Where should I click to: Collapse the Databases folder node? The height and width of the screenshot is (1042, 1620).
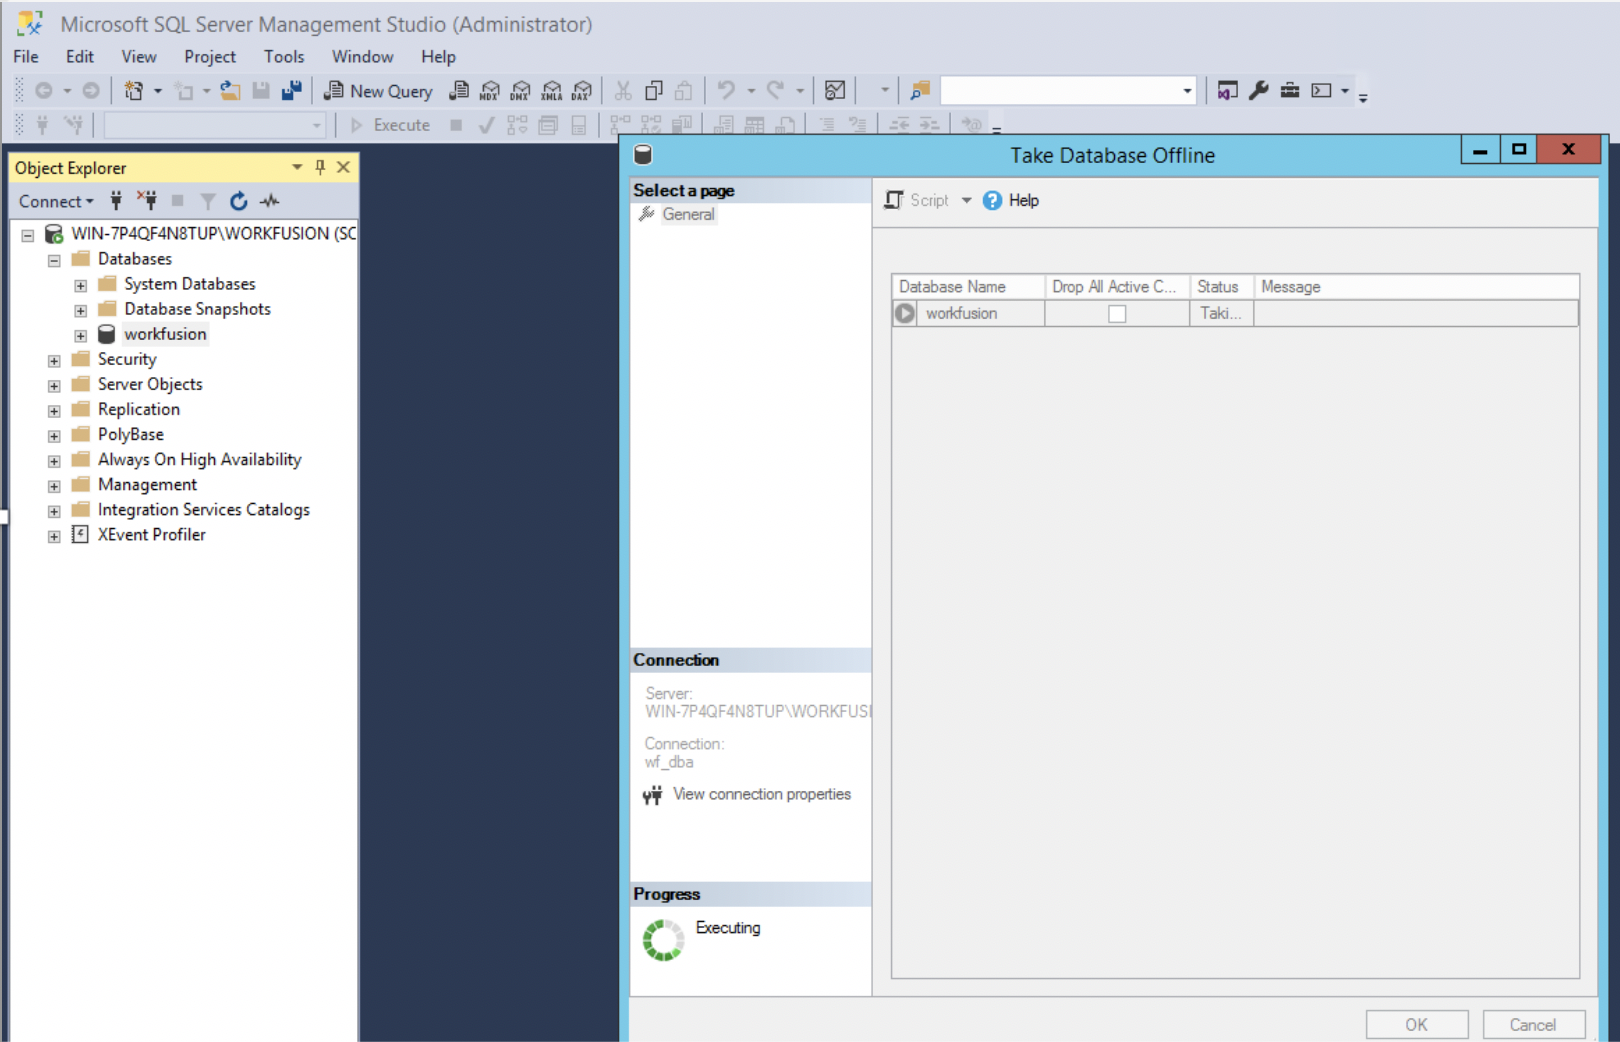tap(54, 260)
